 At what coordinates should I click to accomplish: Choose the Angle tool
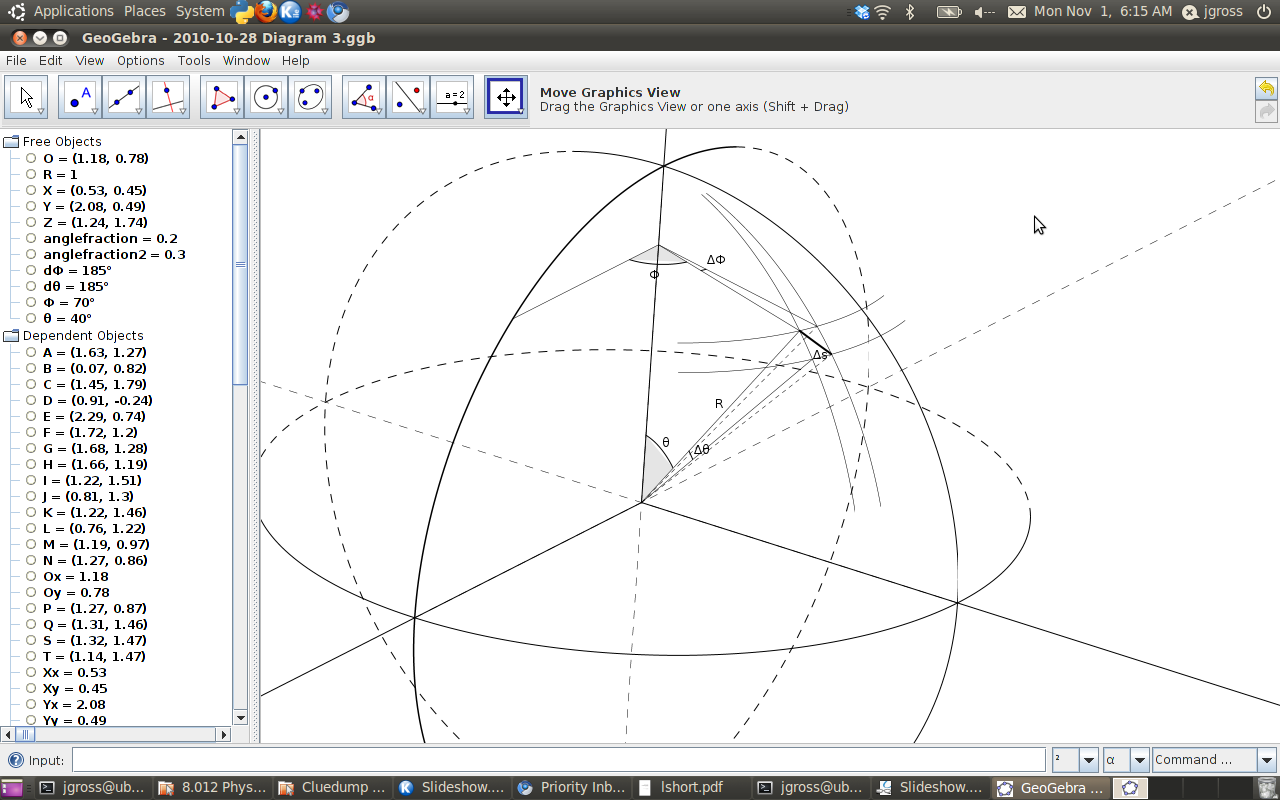tap(364, 97)
